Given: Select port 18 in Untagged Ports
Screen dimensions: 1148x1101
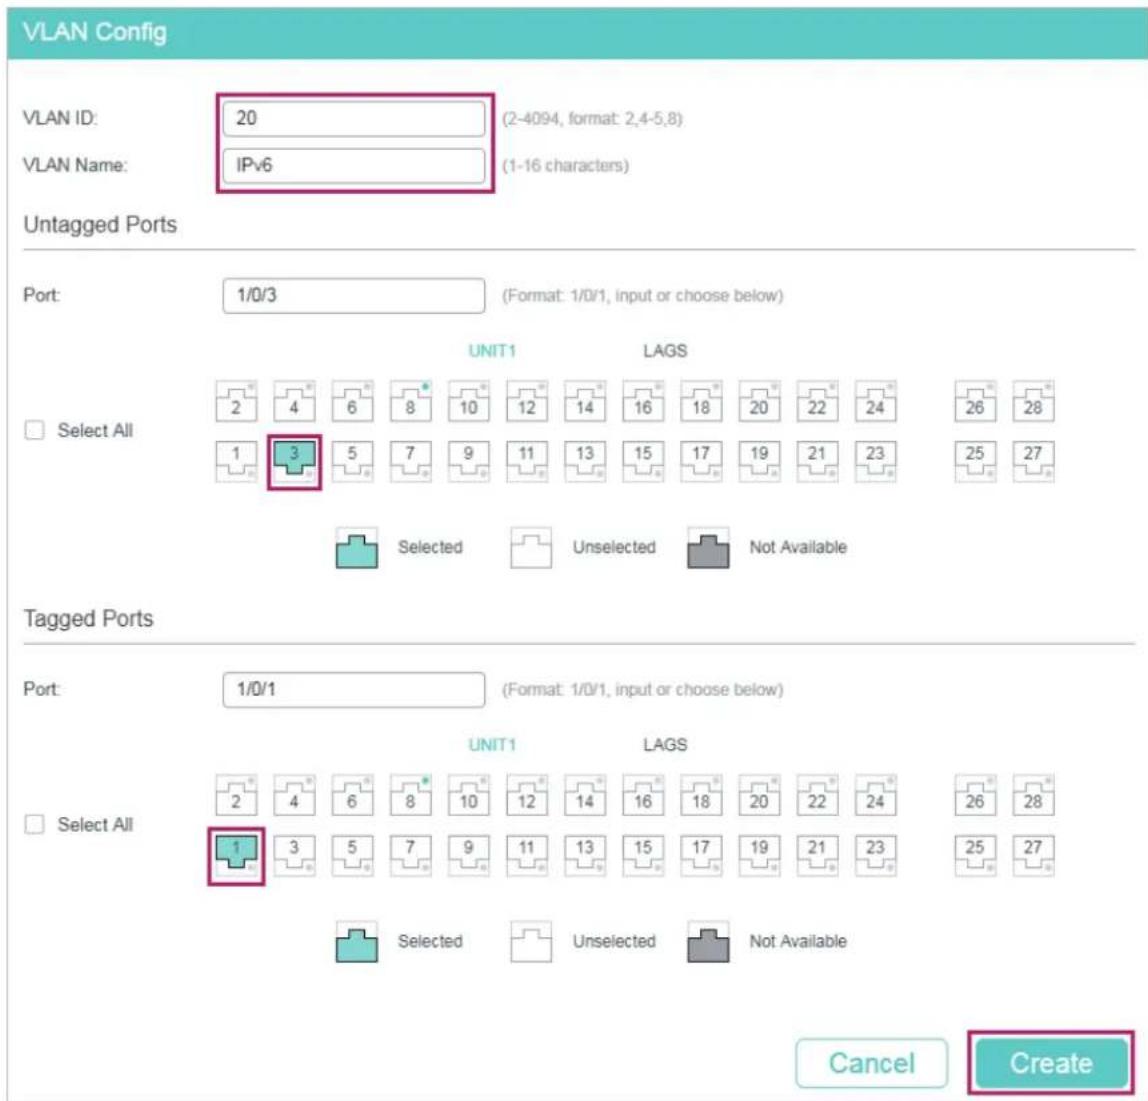Looking at the screenshot, I should (x=701, y=401).
